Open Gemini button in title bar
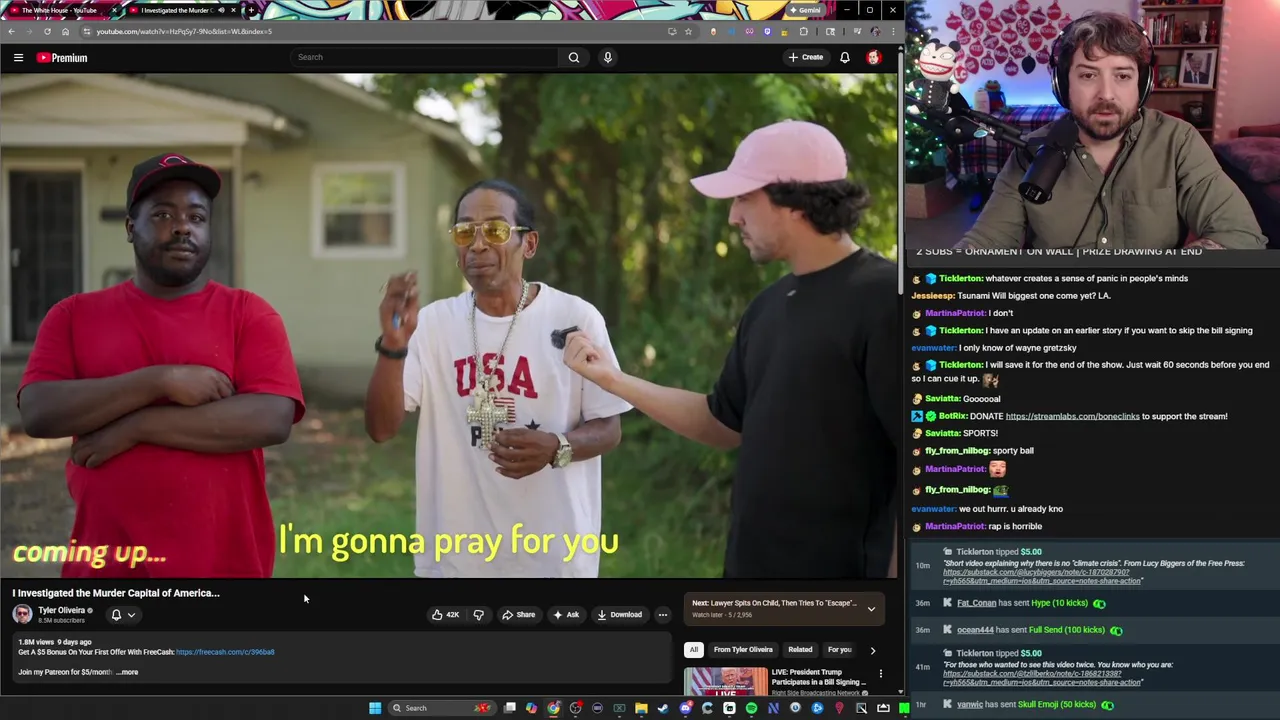The image size is (1280, 720). click(804, 10)
